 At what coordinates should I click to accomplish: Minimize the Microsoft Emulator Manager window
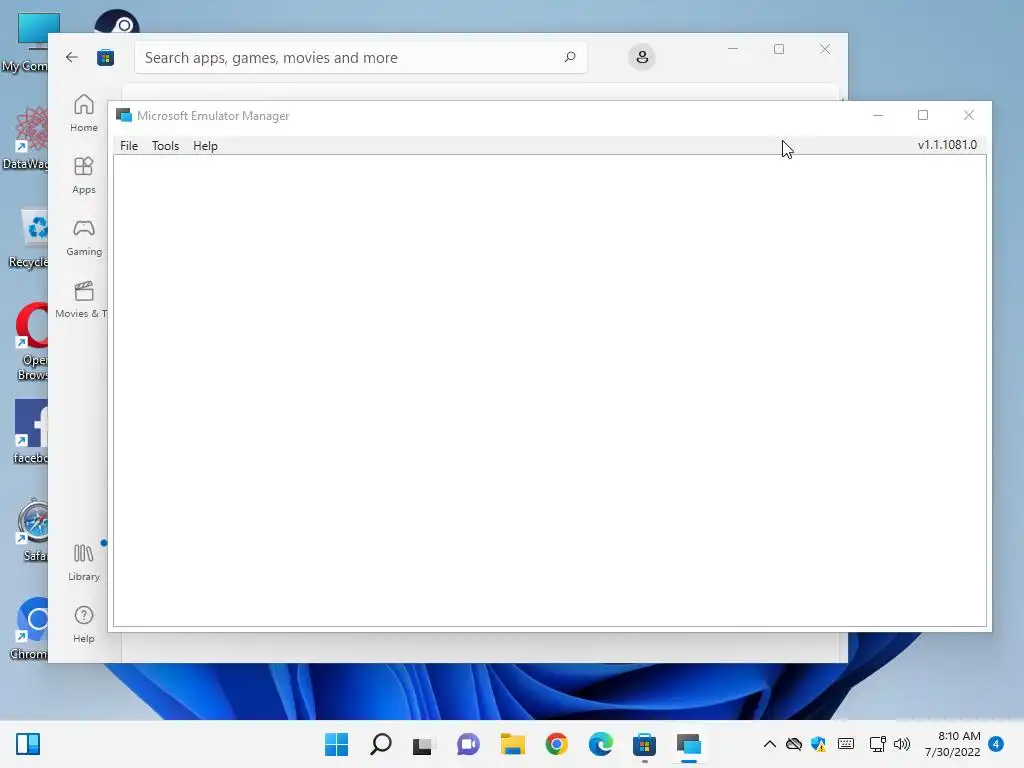tap(878, 116)
